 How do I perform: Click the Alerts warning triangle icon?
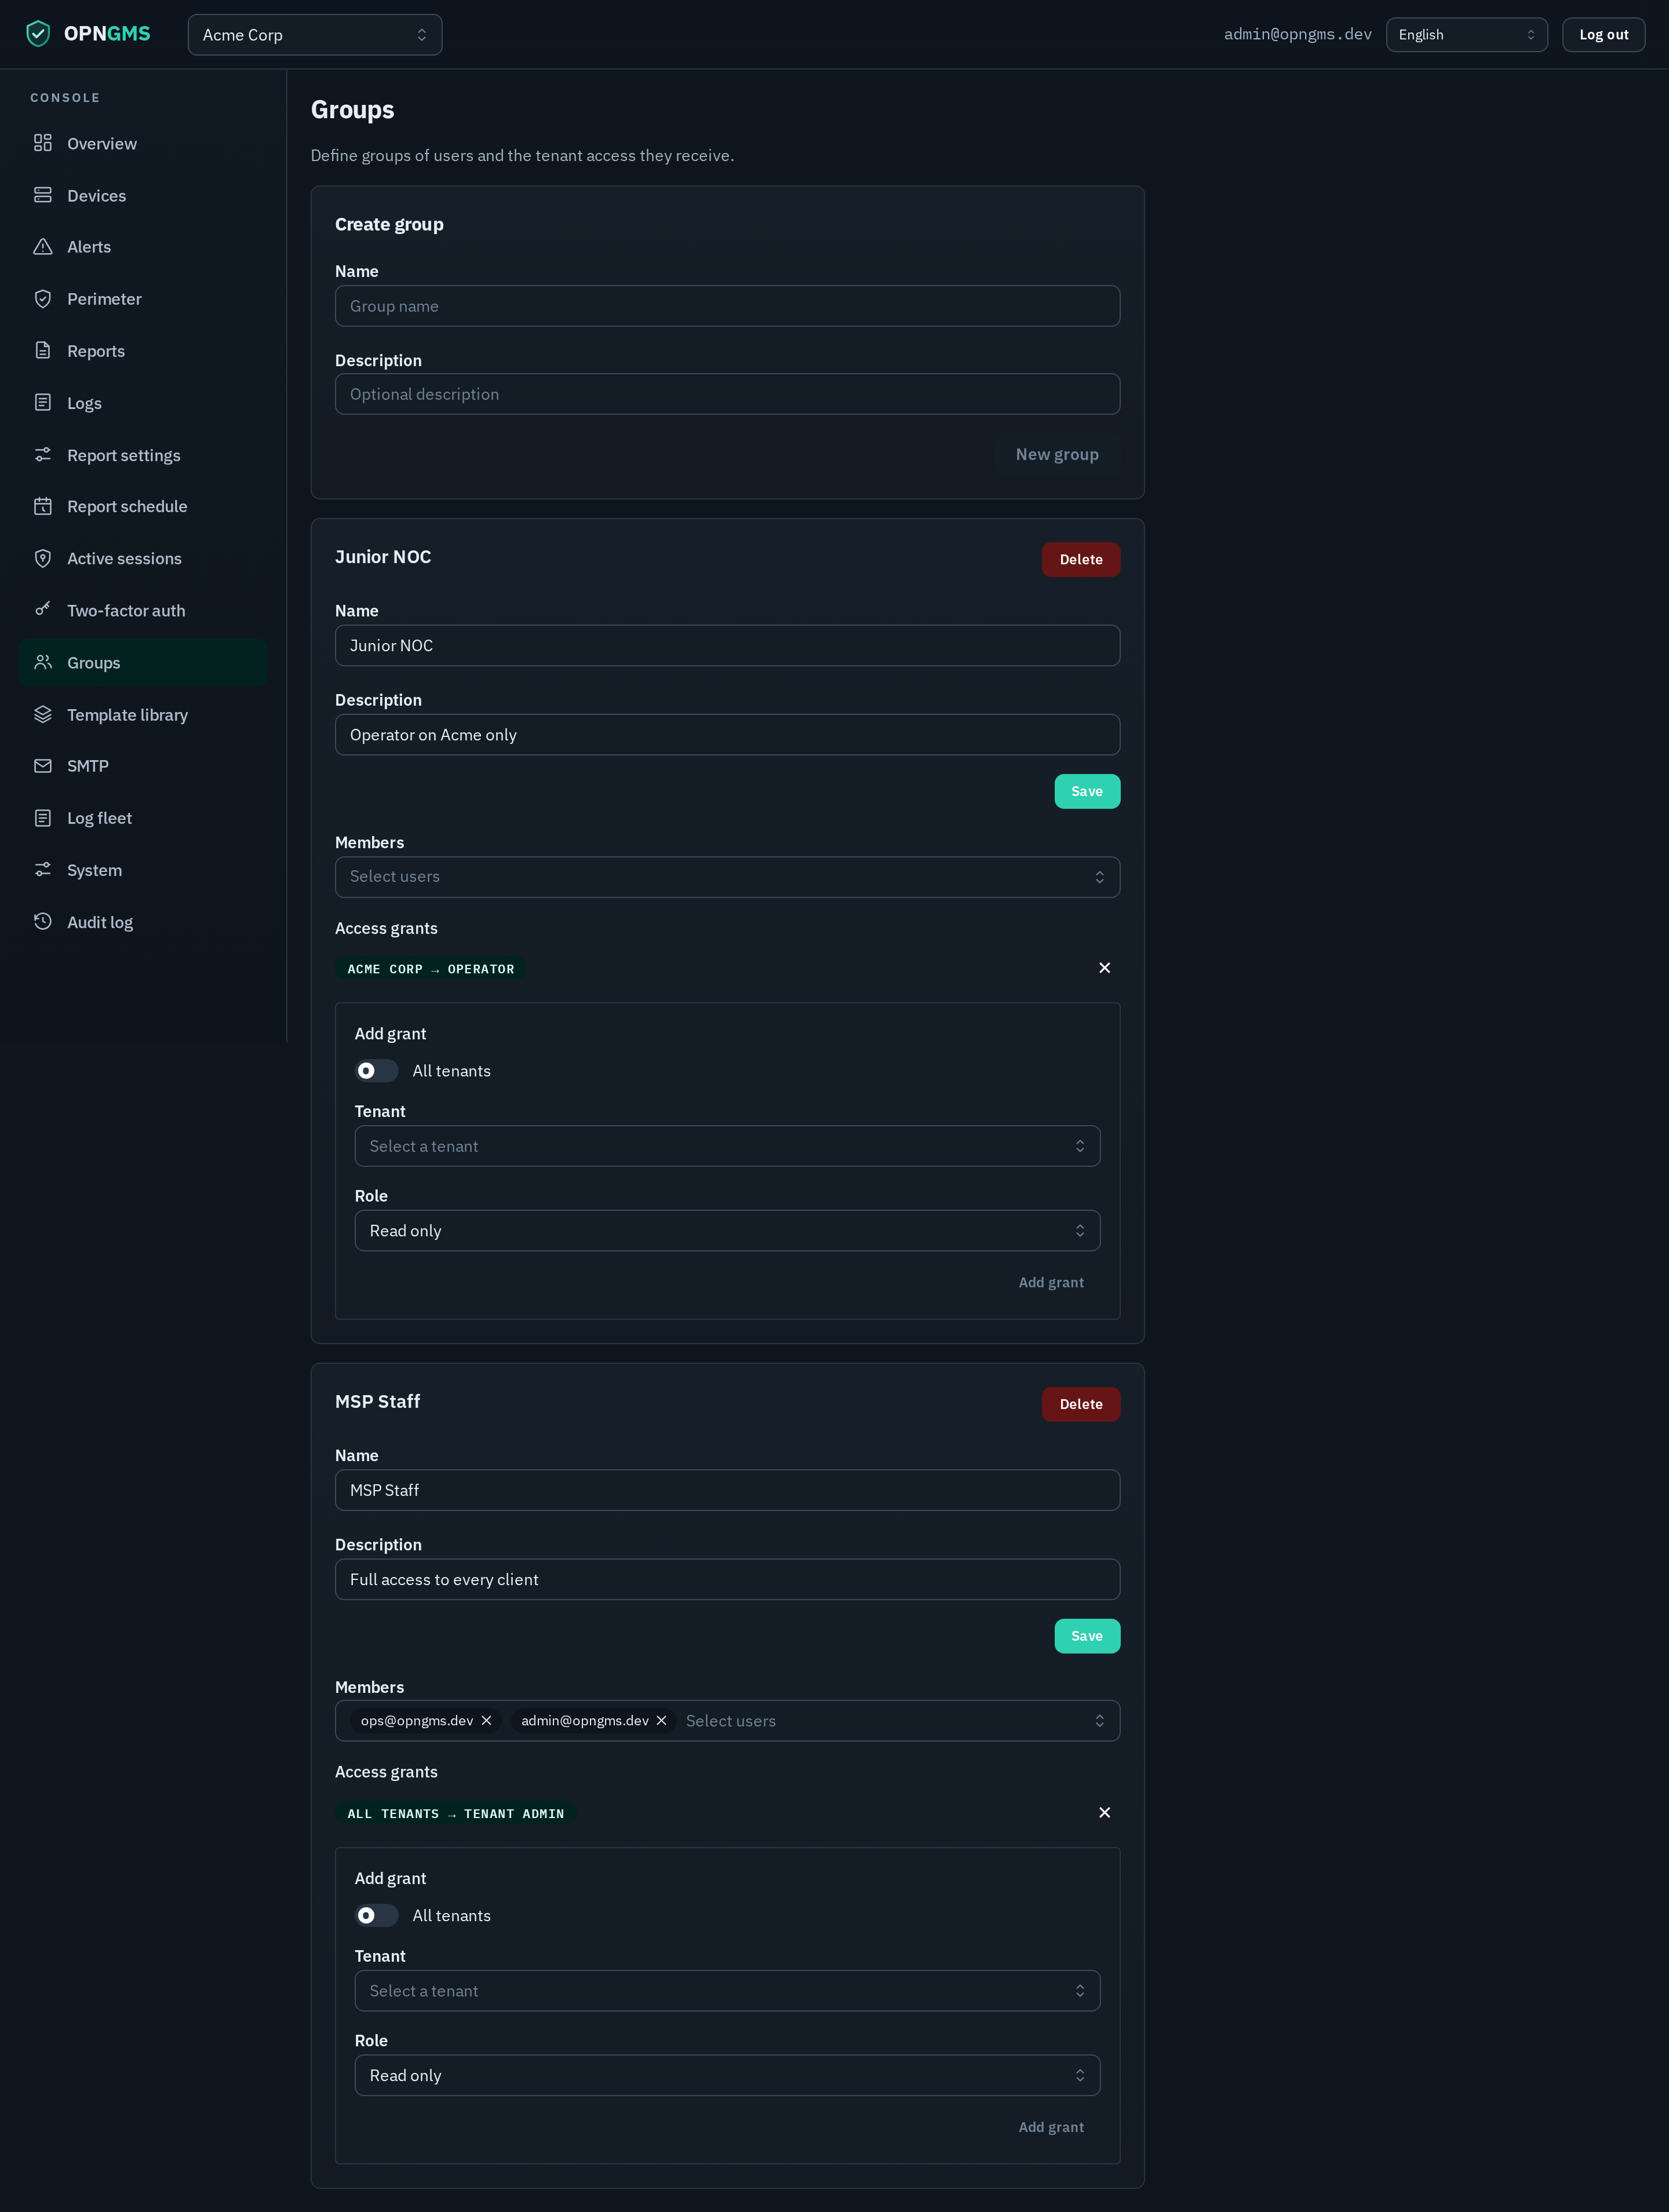[x=43, y=247]
